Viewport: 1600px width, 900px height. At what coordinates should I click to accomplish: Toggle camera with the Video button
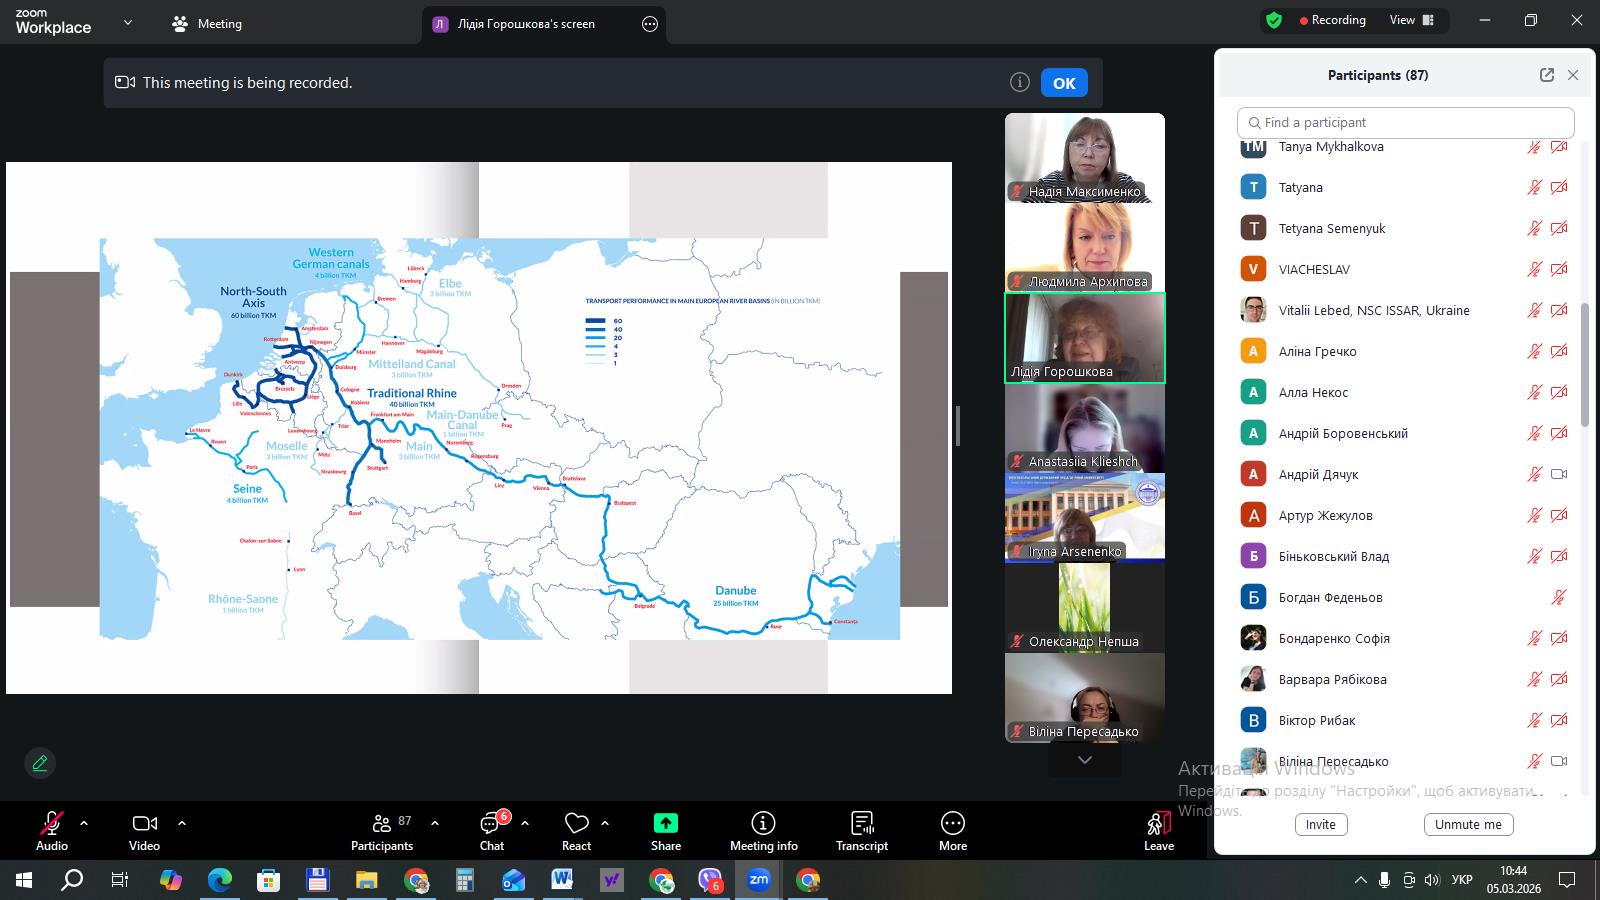[x=144, y=830]
